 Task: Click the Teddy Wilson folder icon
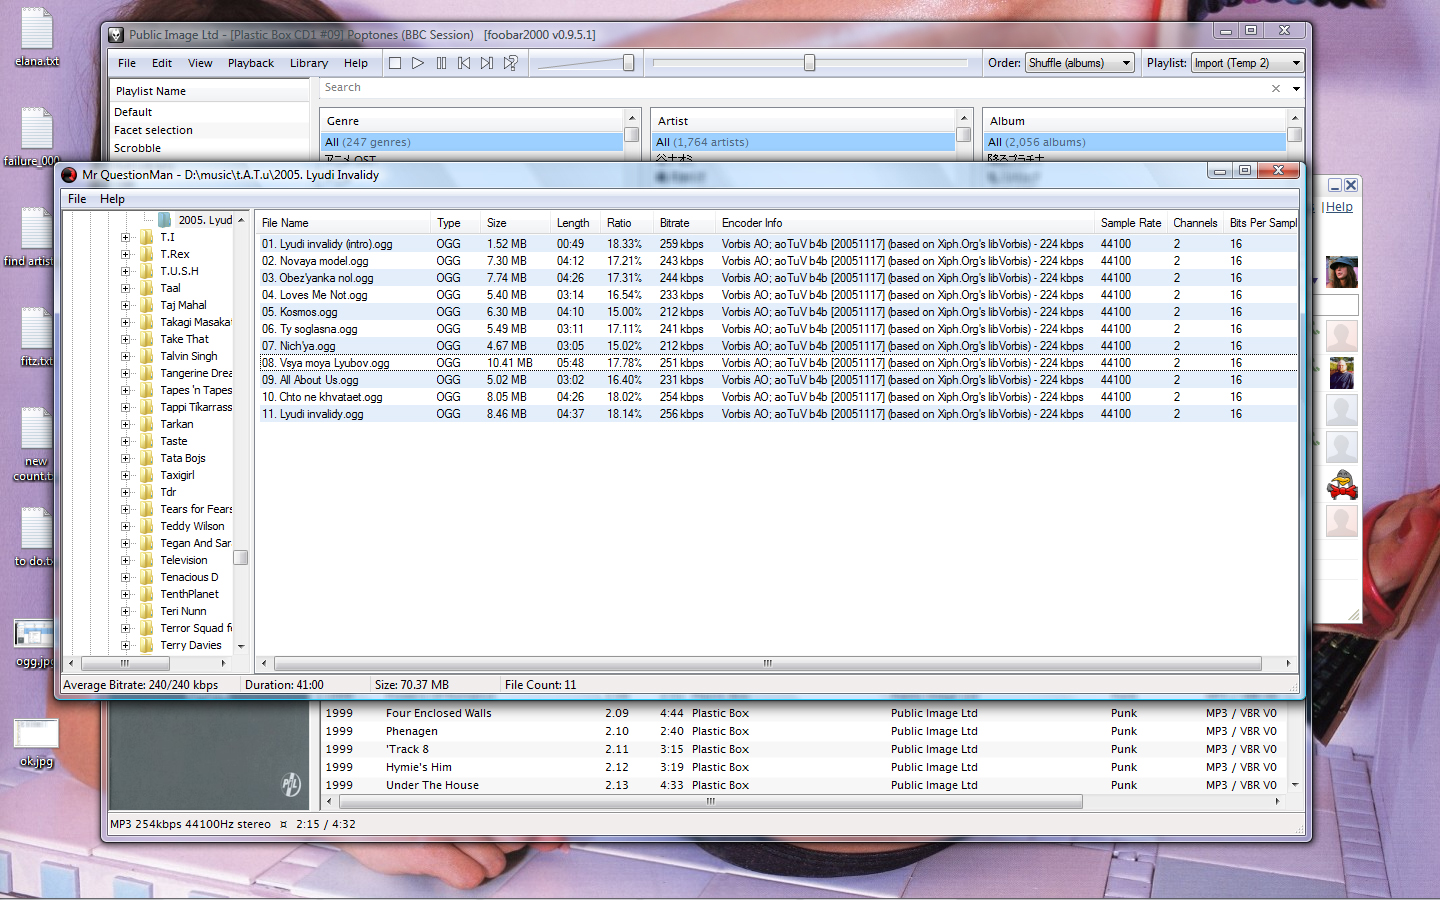[147, 526]
